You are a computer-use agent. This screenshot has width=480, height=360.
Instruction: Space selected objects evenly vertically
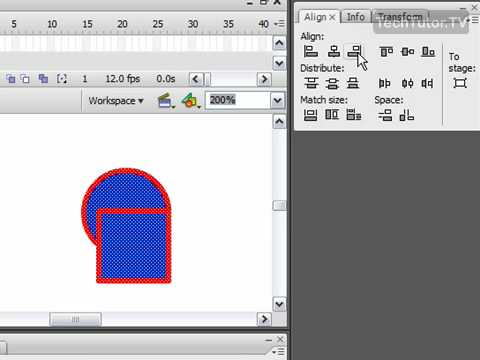pos(385,115)
